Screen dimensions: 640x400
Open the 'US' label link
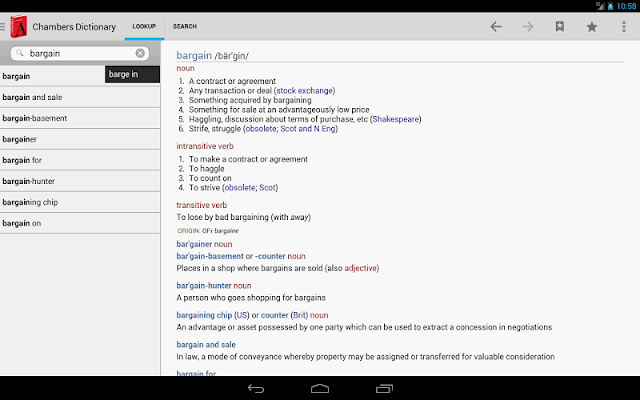(242, 315)
